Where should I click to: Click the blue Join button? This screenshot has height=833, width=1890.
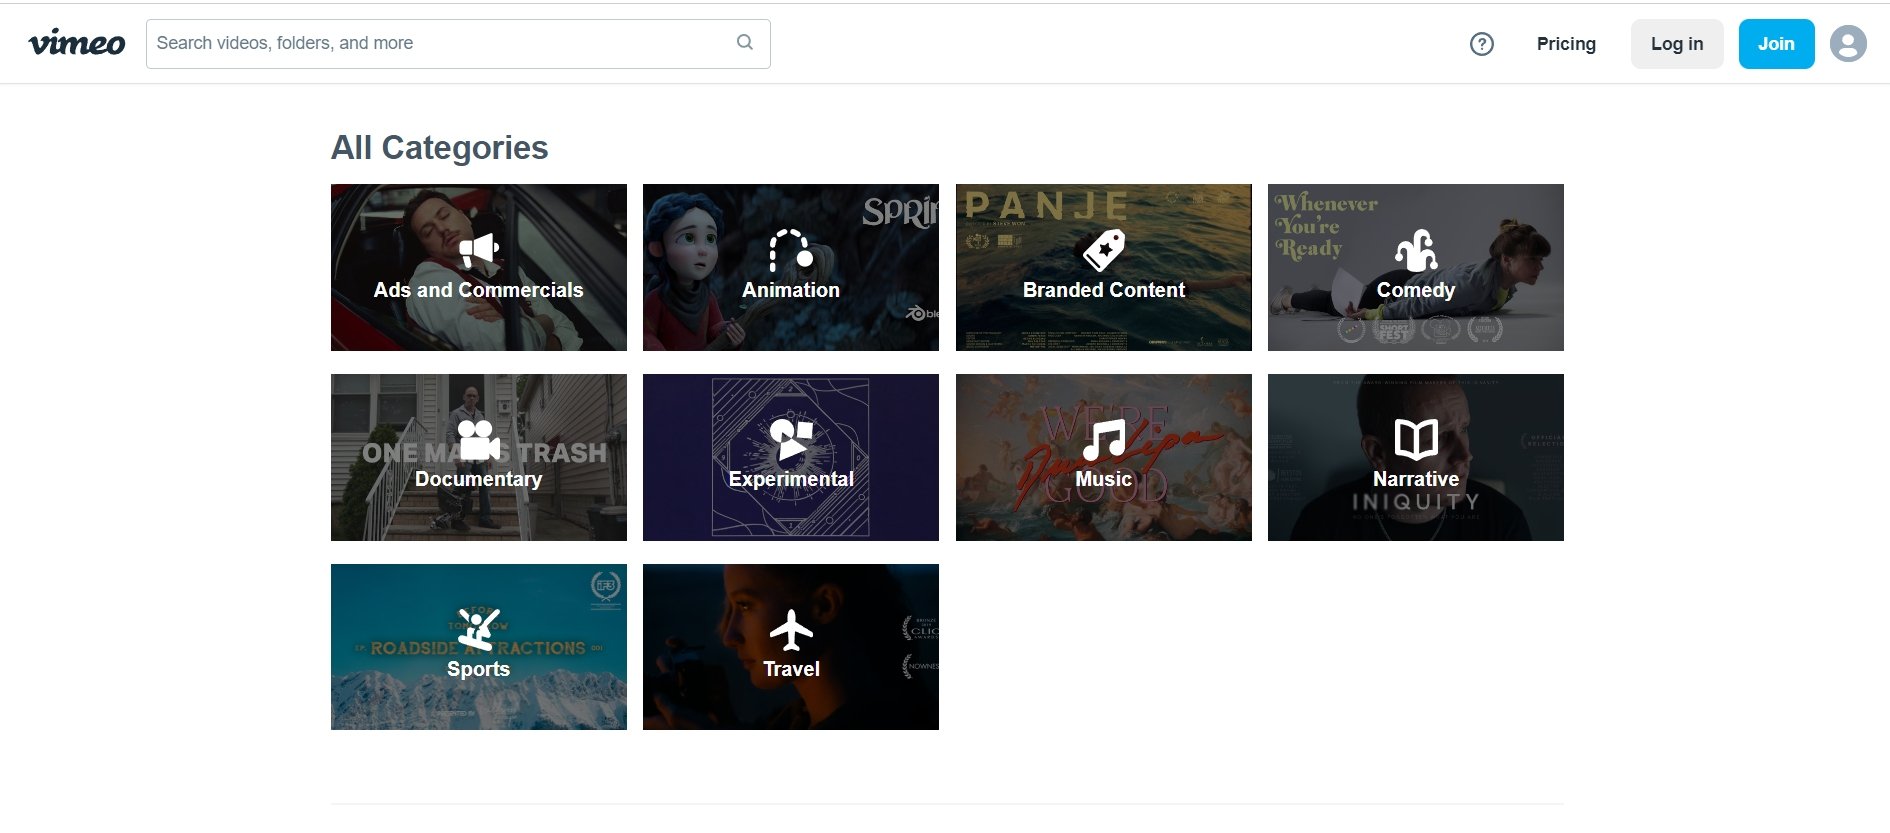coord(1775,44)
